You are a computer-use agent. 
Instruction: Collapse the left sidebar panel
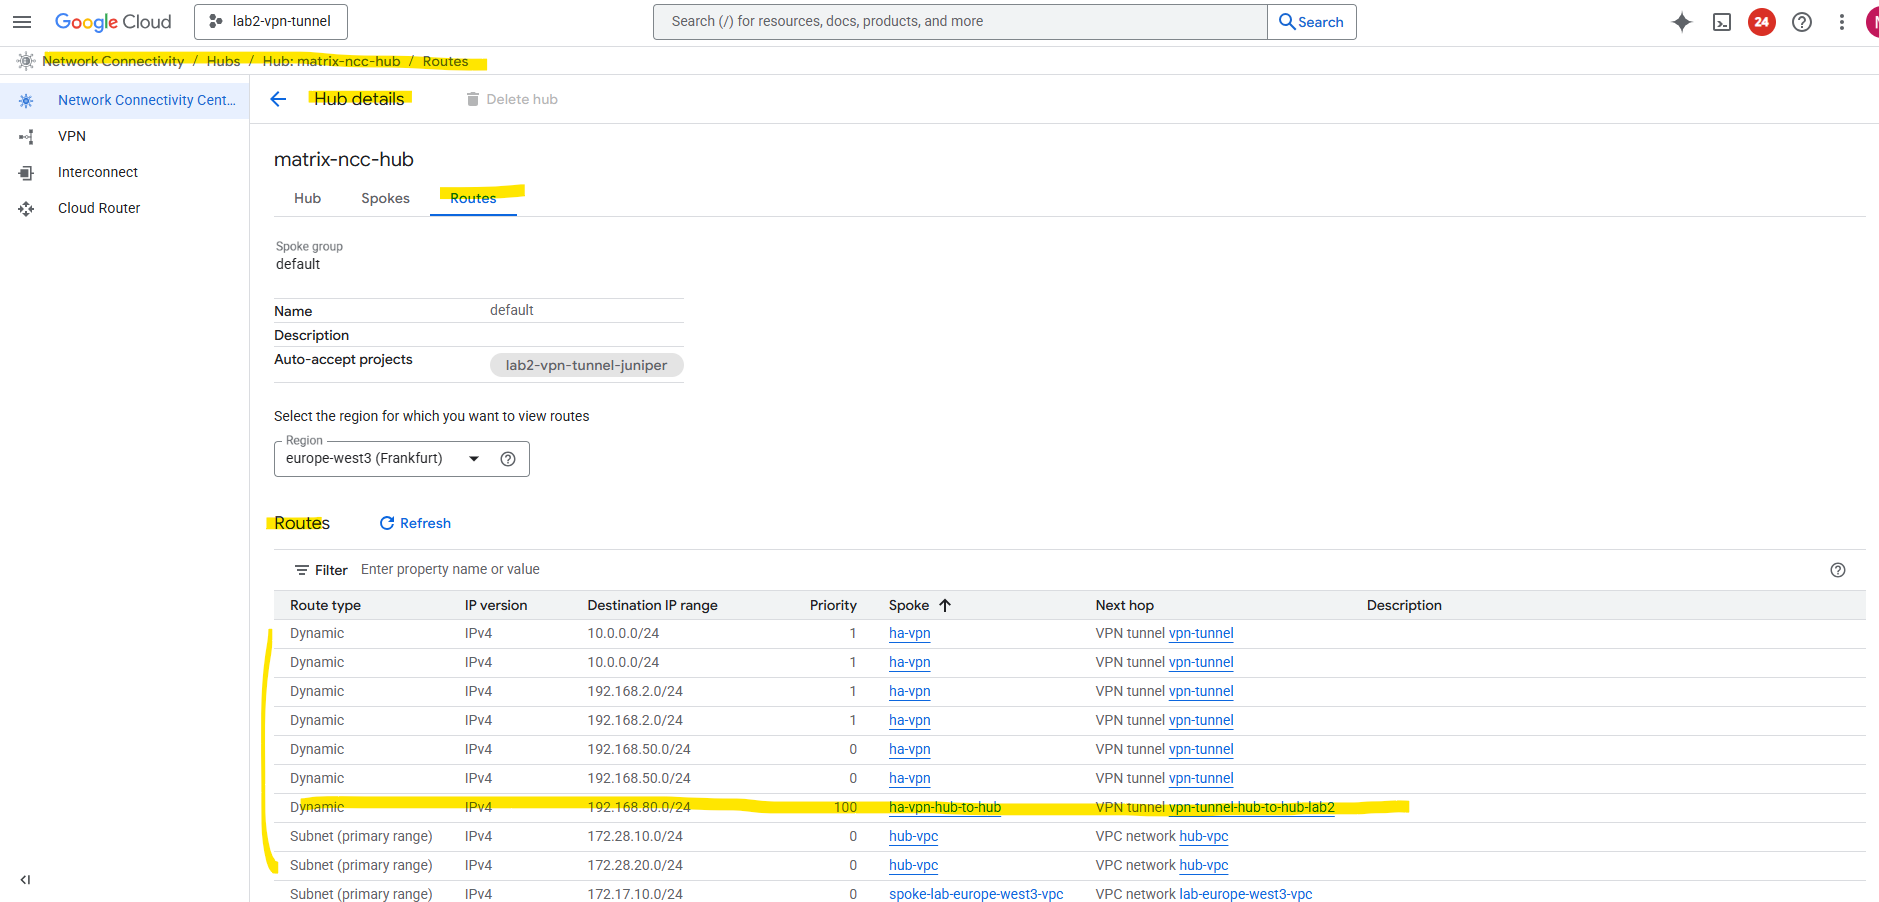tap(26, 880)
